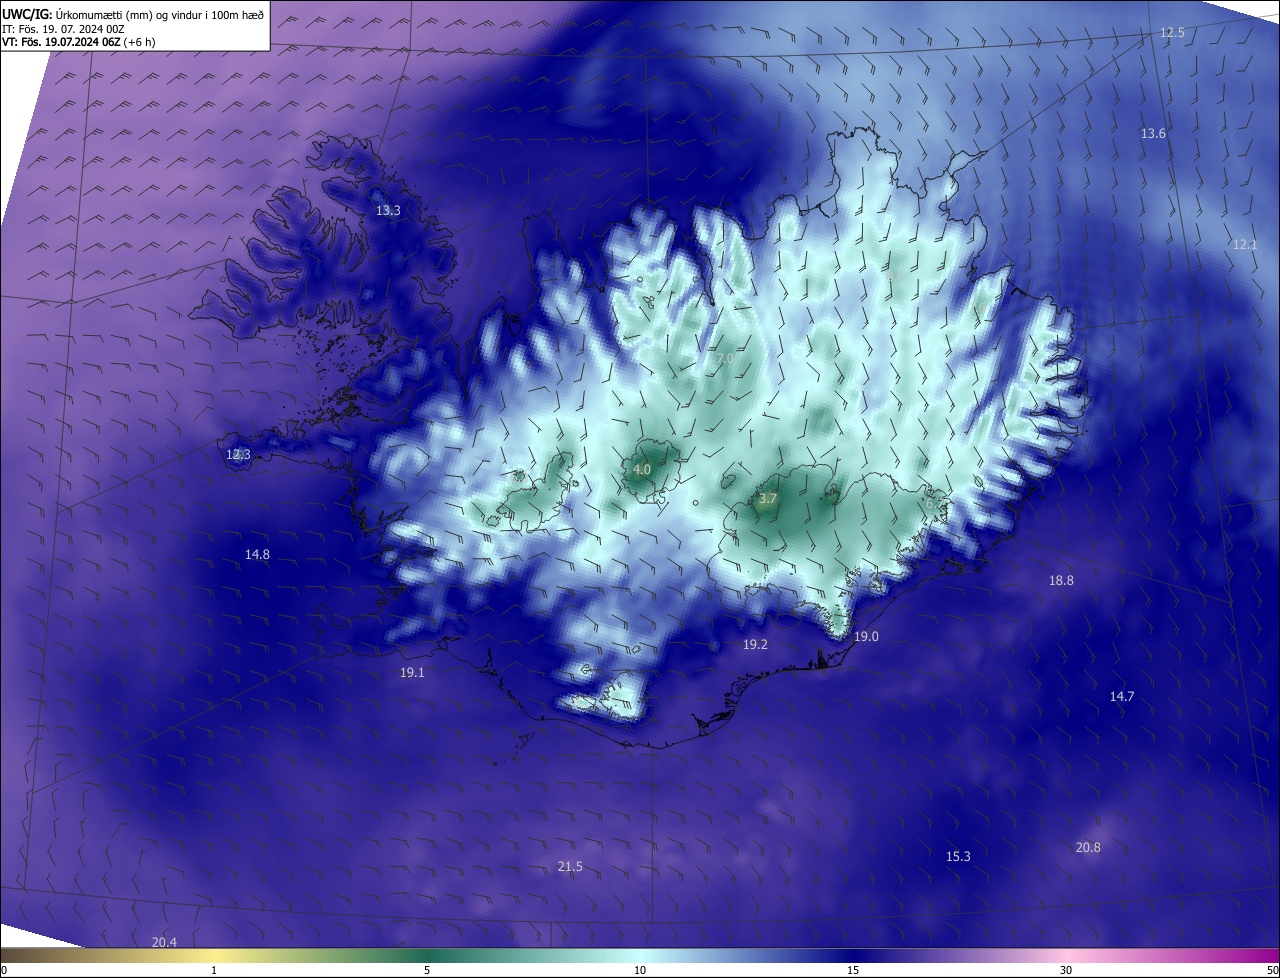The height and width of the screenshot is (978, 1280).
Task: Click the 0 tick label on the colour scale
Action: (4, 970)
